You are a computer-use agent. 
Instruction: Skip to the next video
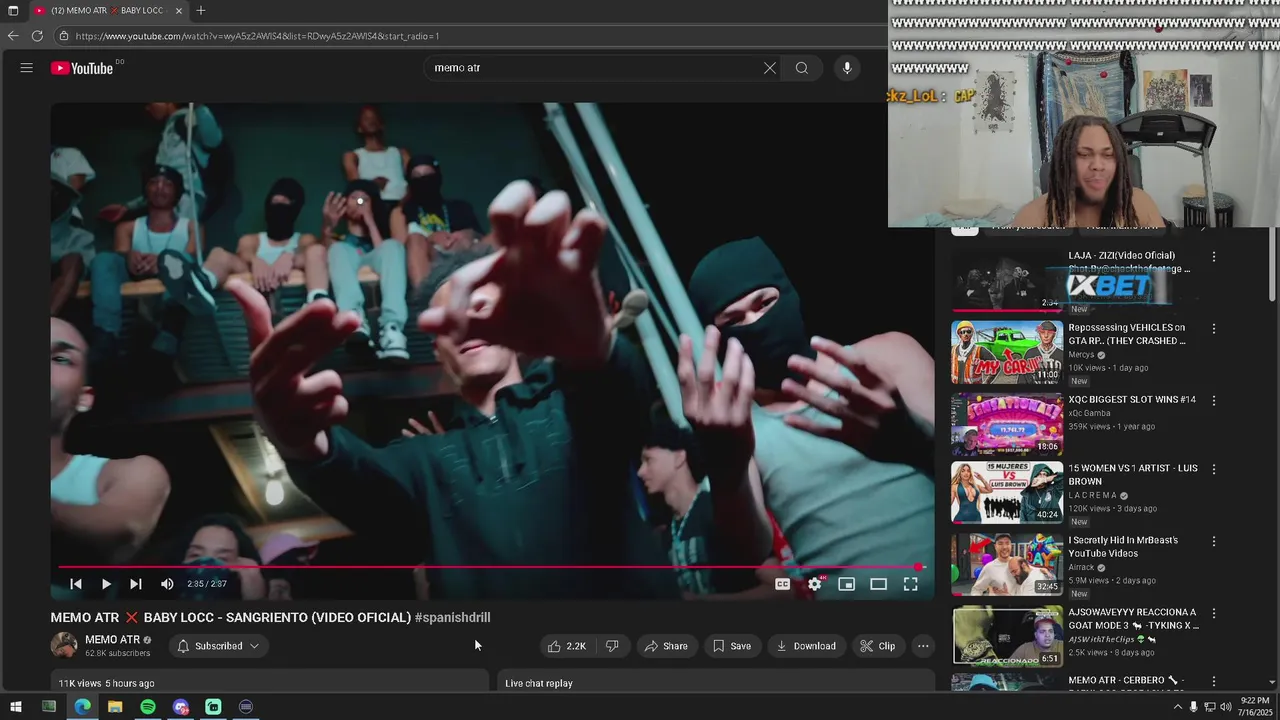coord(136,584)
